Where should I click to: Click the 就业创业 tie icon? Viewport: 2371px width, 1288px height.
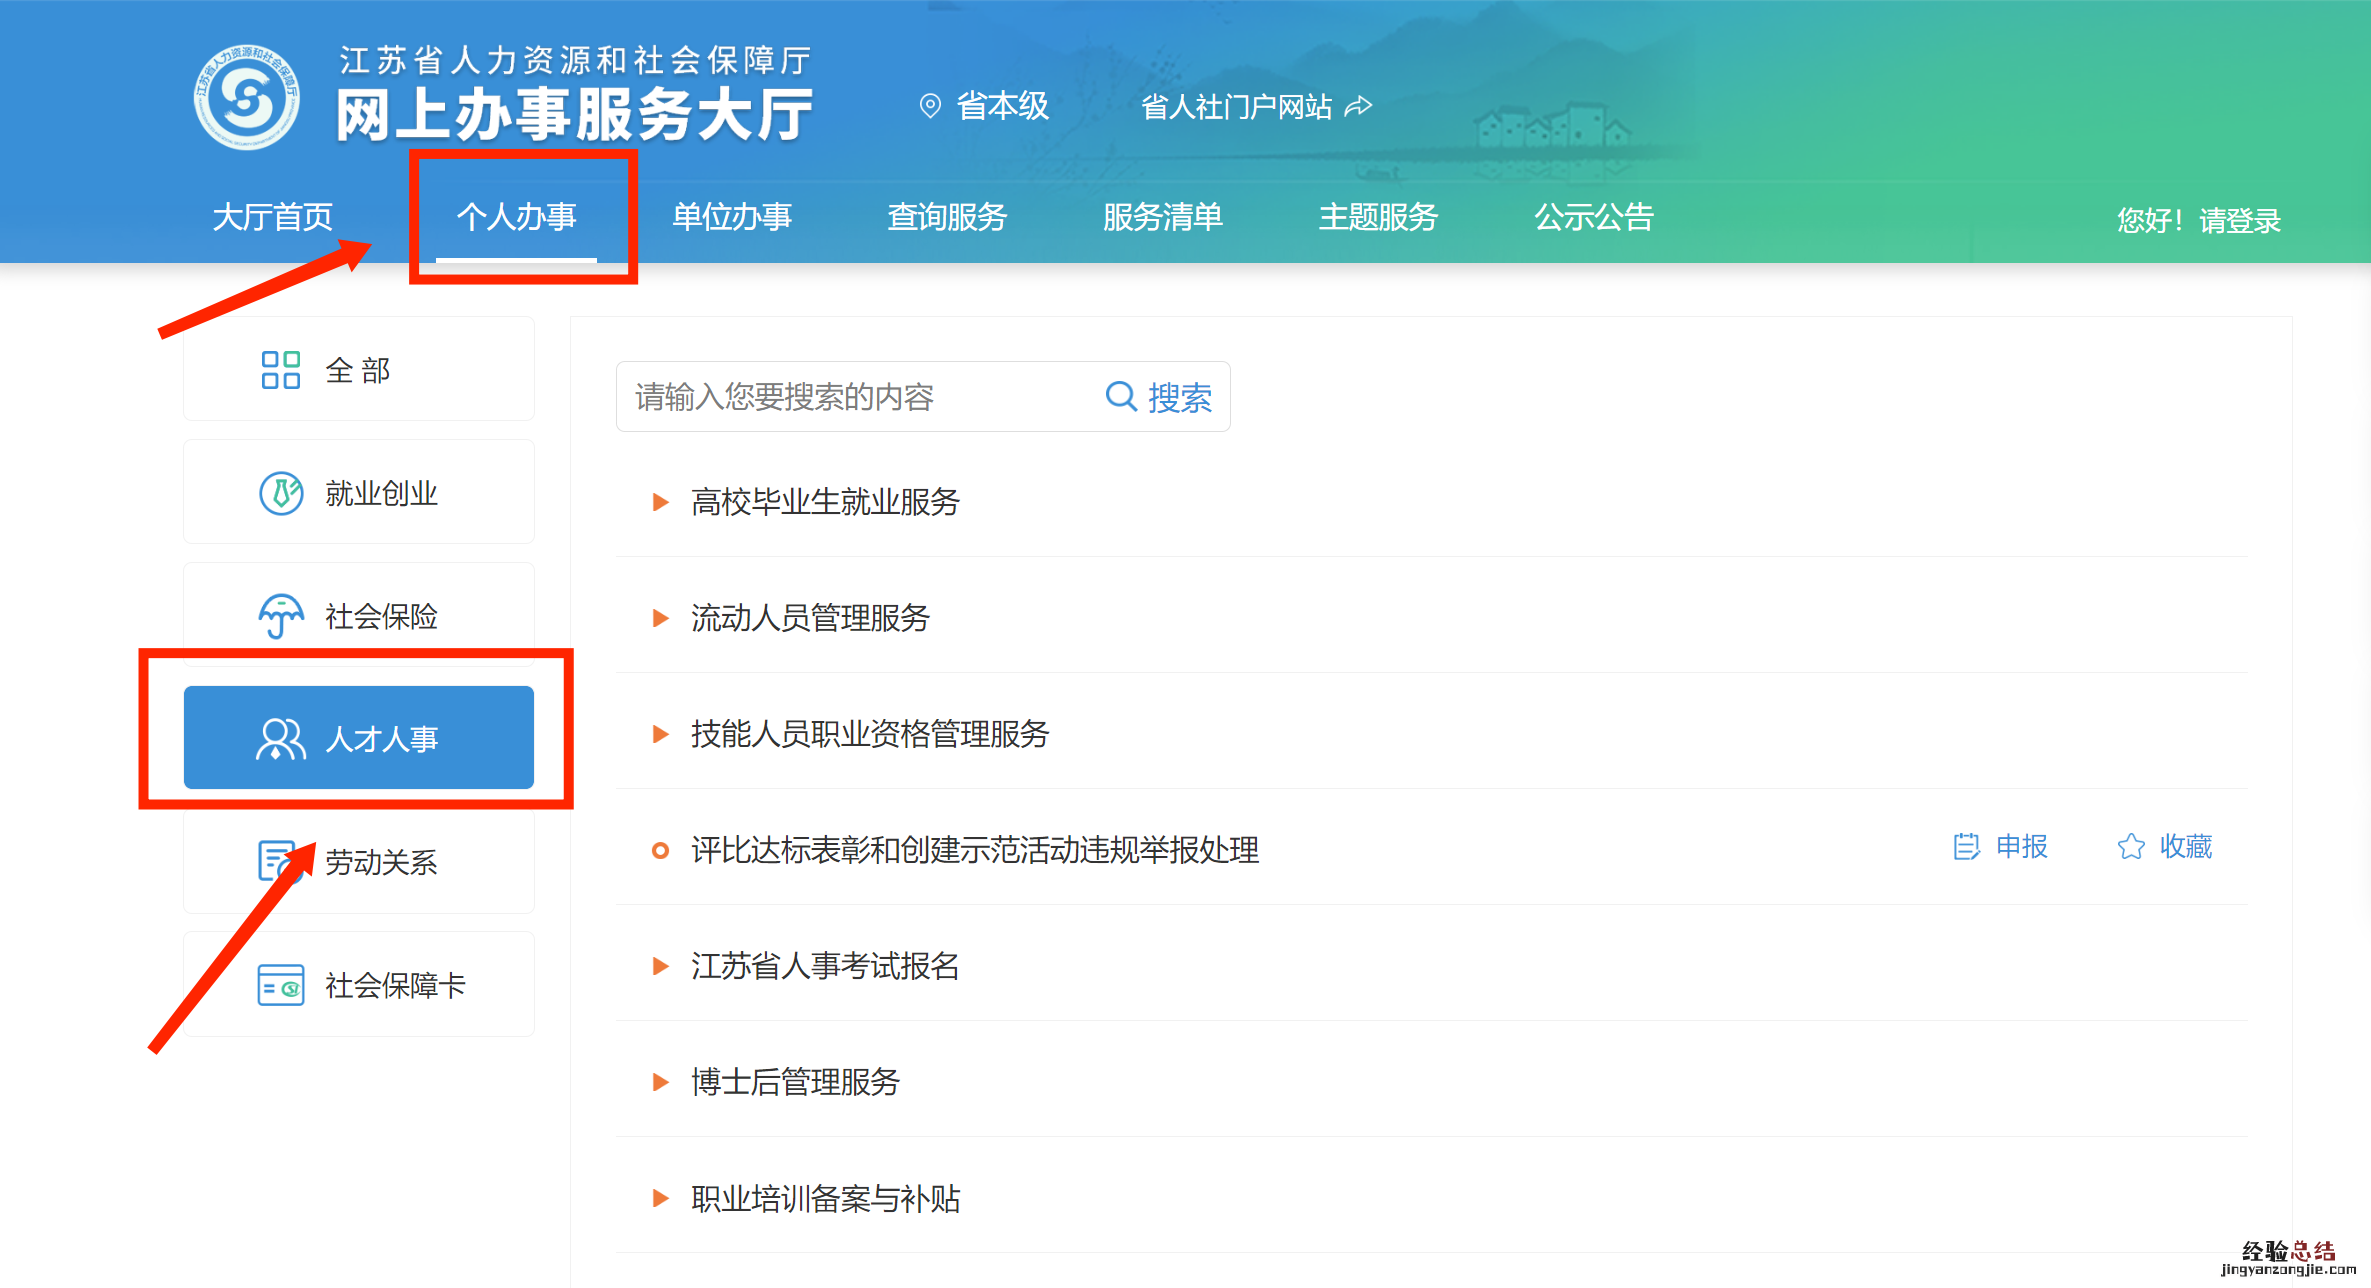tap(281, 493)
